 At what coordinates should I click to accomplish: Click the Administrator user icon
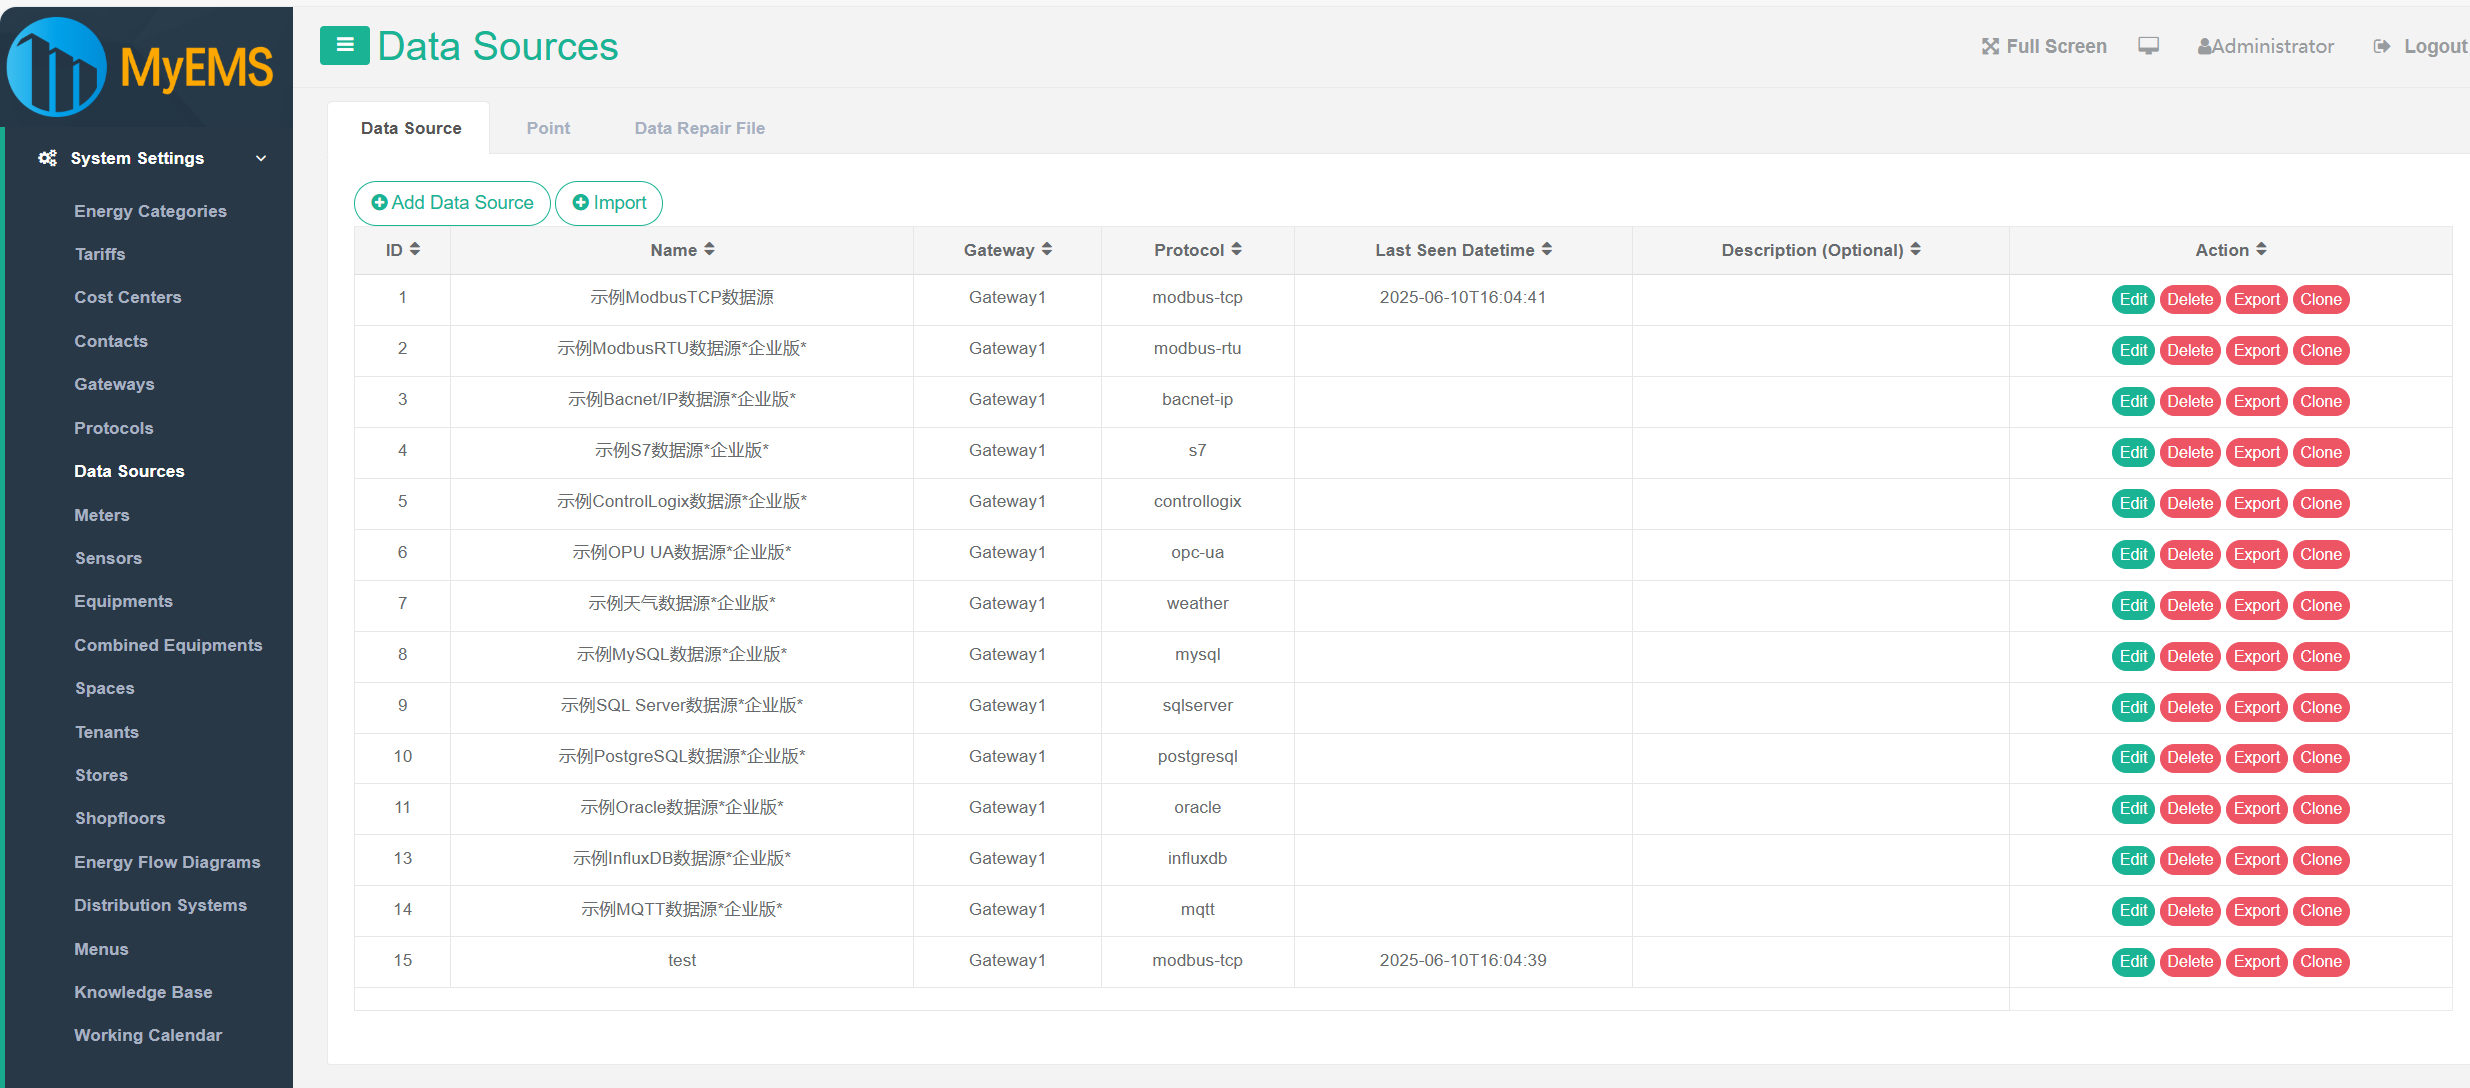coord(2204,46)
